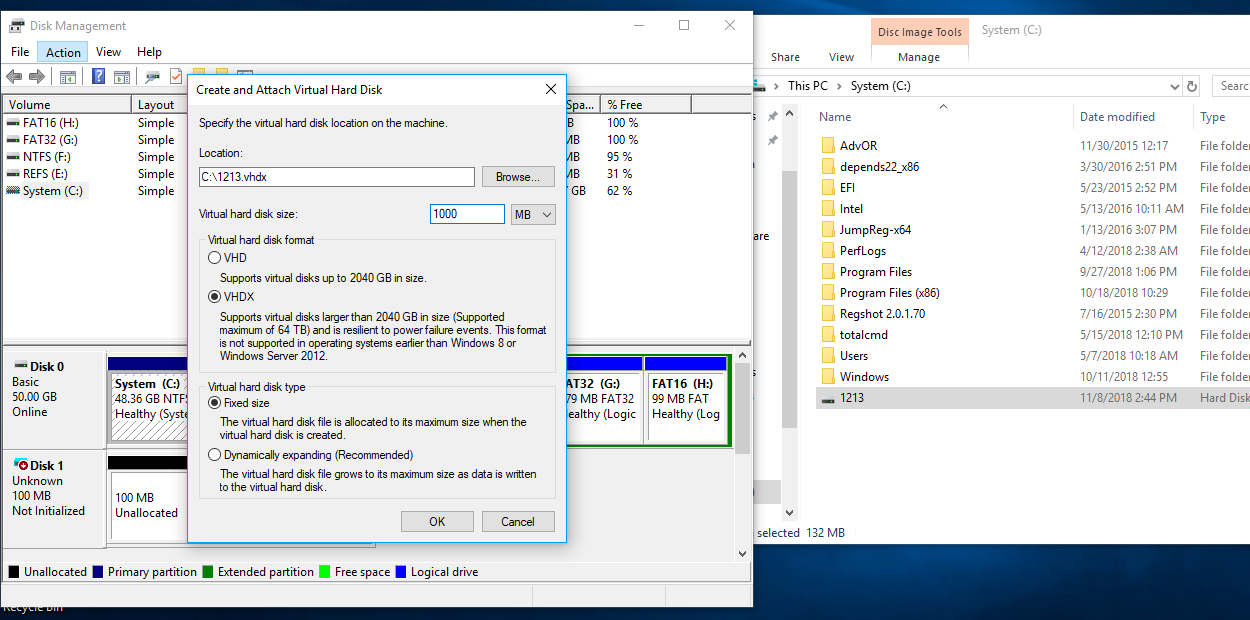Click the Disk Management title bar icon
This screenshot has height=620, width=1250.
[x=17, y=25]
